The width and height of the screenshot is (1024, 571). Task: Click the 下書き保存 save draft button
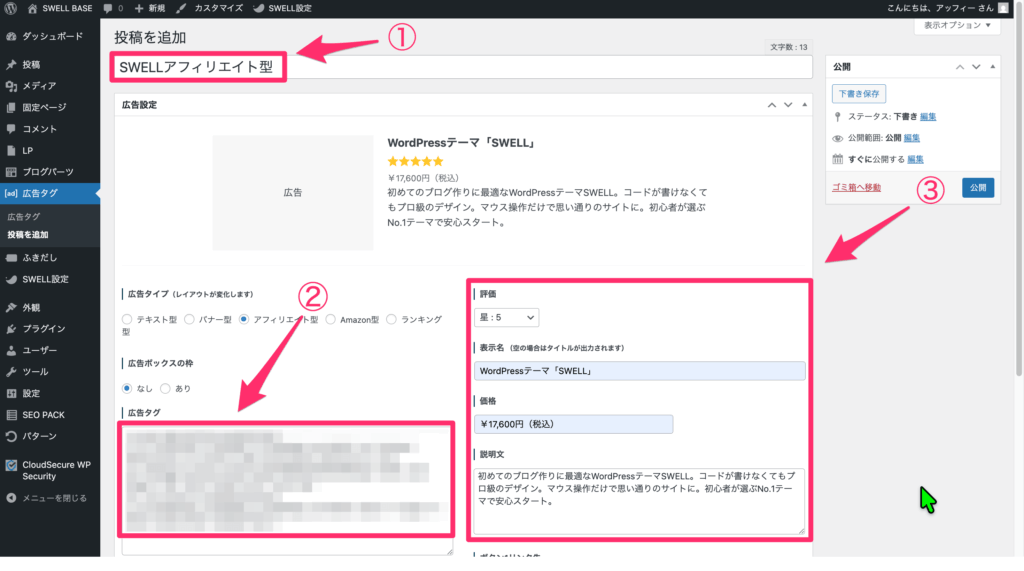[x=858, y=94]
